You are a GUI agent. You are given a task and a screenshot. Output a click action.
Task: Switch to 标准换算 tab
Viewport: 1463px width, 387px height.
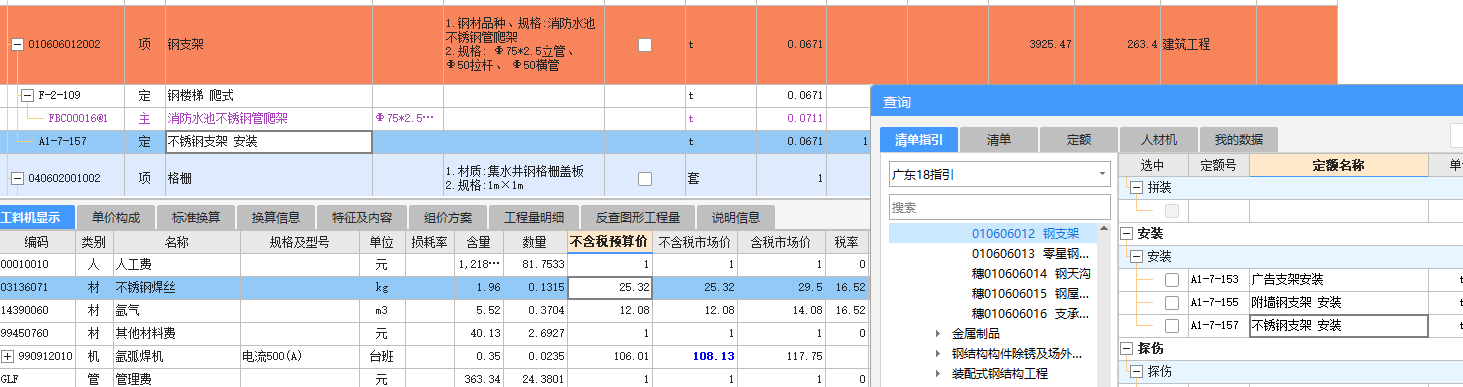pyautogui.click(x=196, y=217)
